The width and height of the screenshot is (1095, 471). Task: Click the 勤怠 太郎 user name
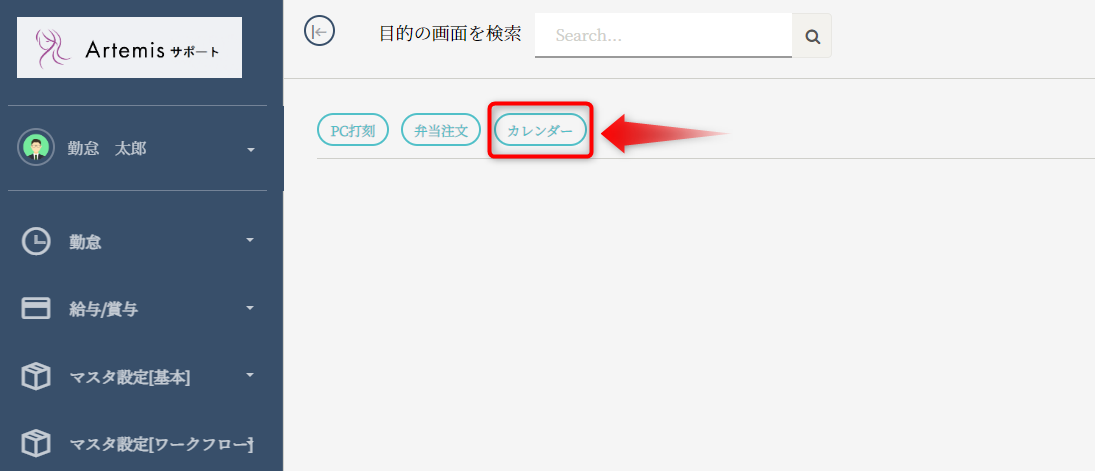[107, 148]
